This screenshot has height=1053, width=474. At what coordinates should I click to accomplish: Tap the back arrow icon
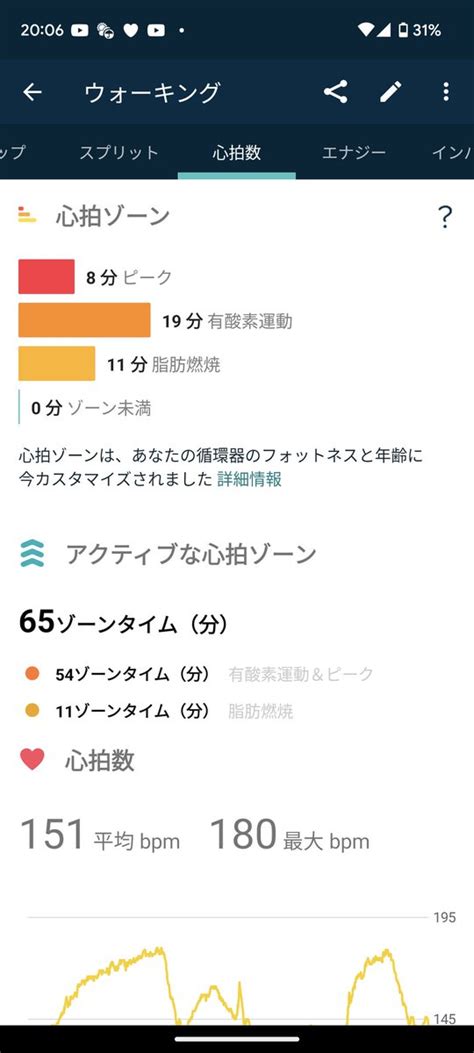(x=32, y=92)
